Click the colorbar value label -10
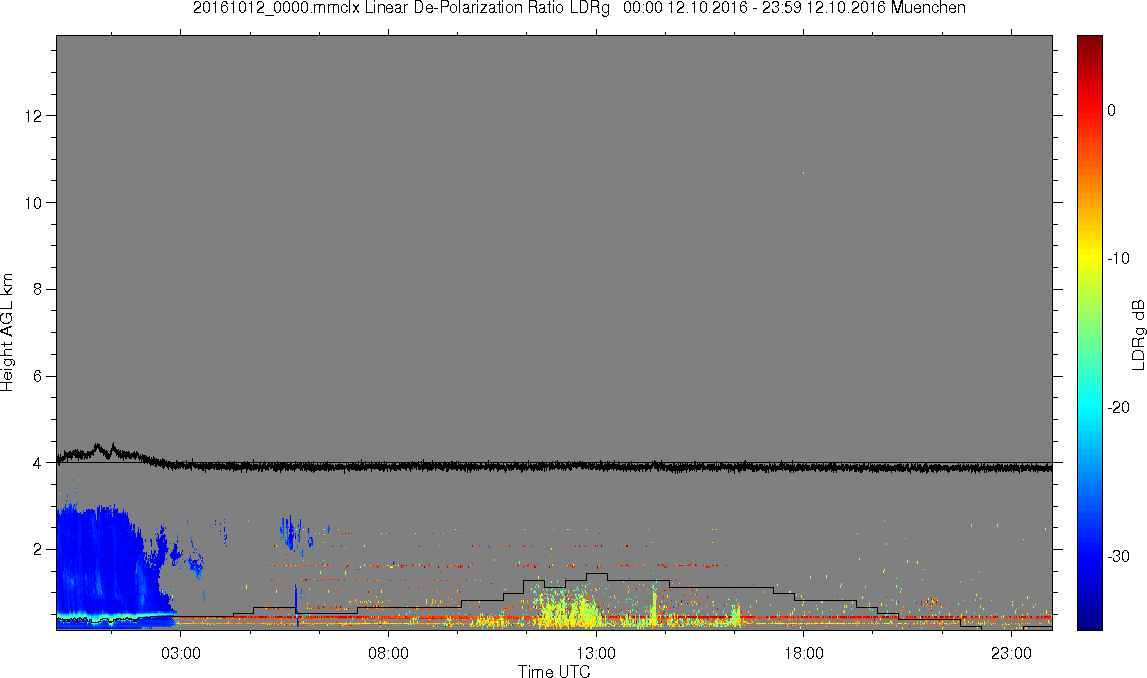Screen dimensions: 1147x678 coord(1118,258)
